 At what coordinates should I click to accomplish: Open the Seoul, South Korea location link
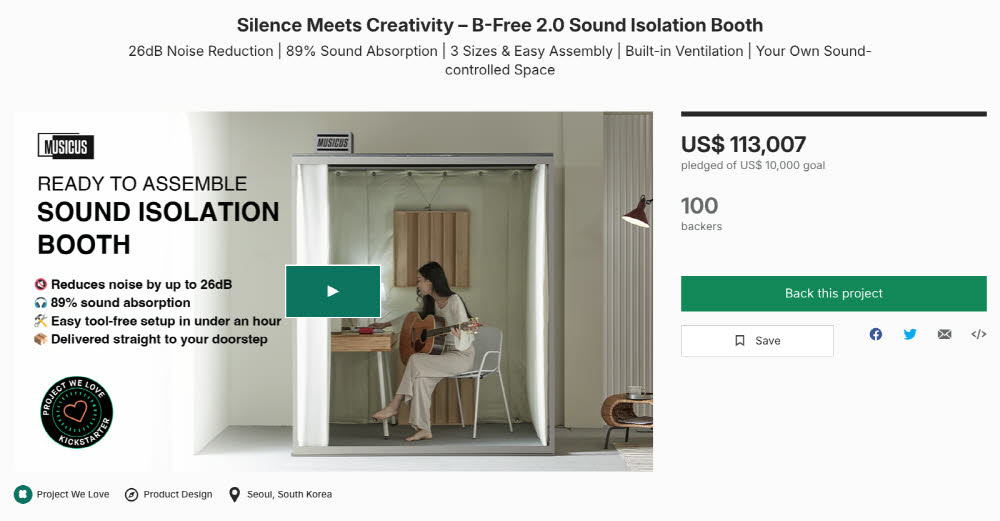click(290, 494)
